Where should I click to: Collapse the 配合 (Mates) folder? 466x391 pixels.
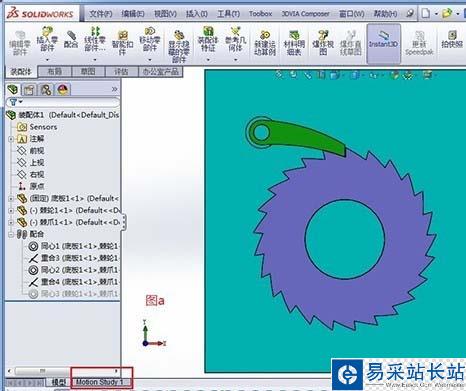[x=11, y=235]
